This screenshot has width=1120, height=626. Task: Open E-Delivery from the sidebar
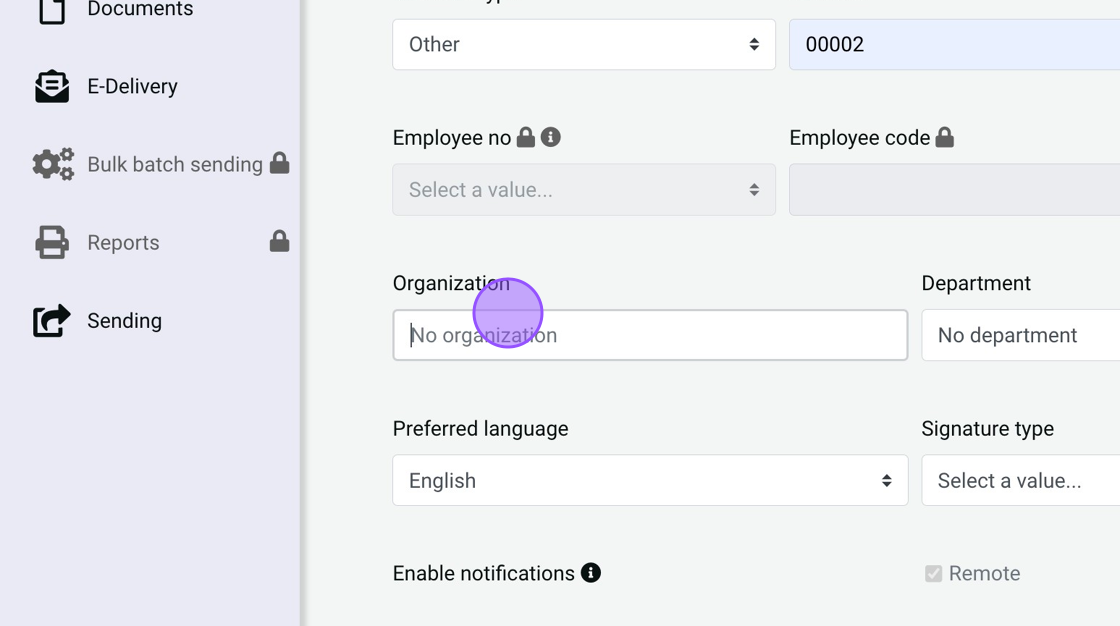132,87
